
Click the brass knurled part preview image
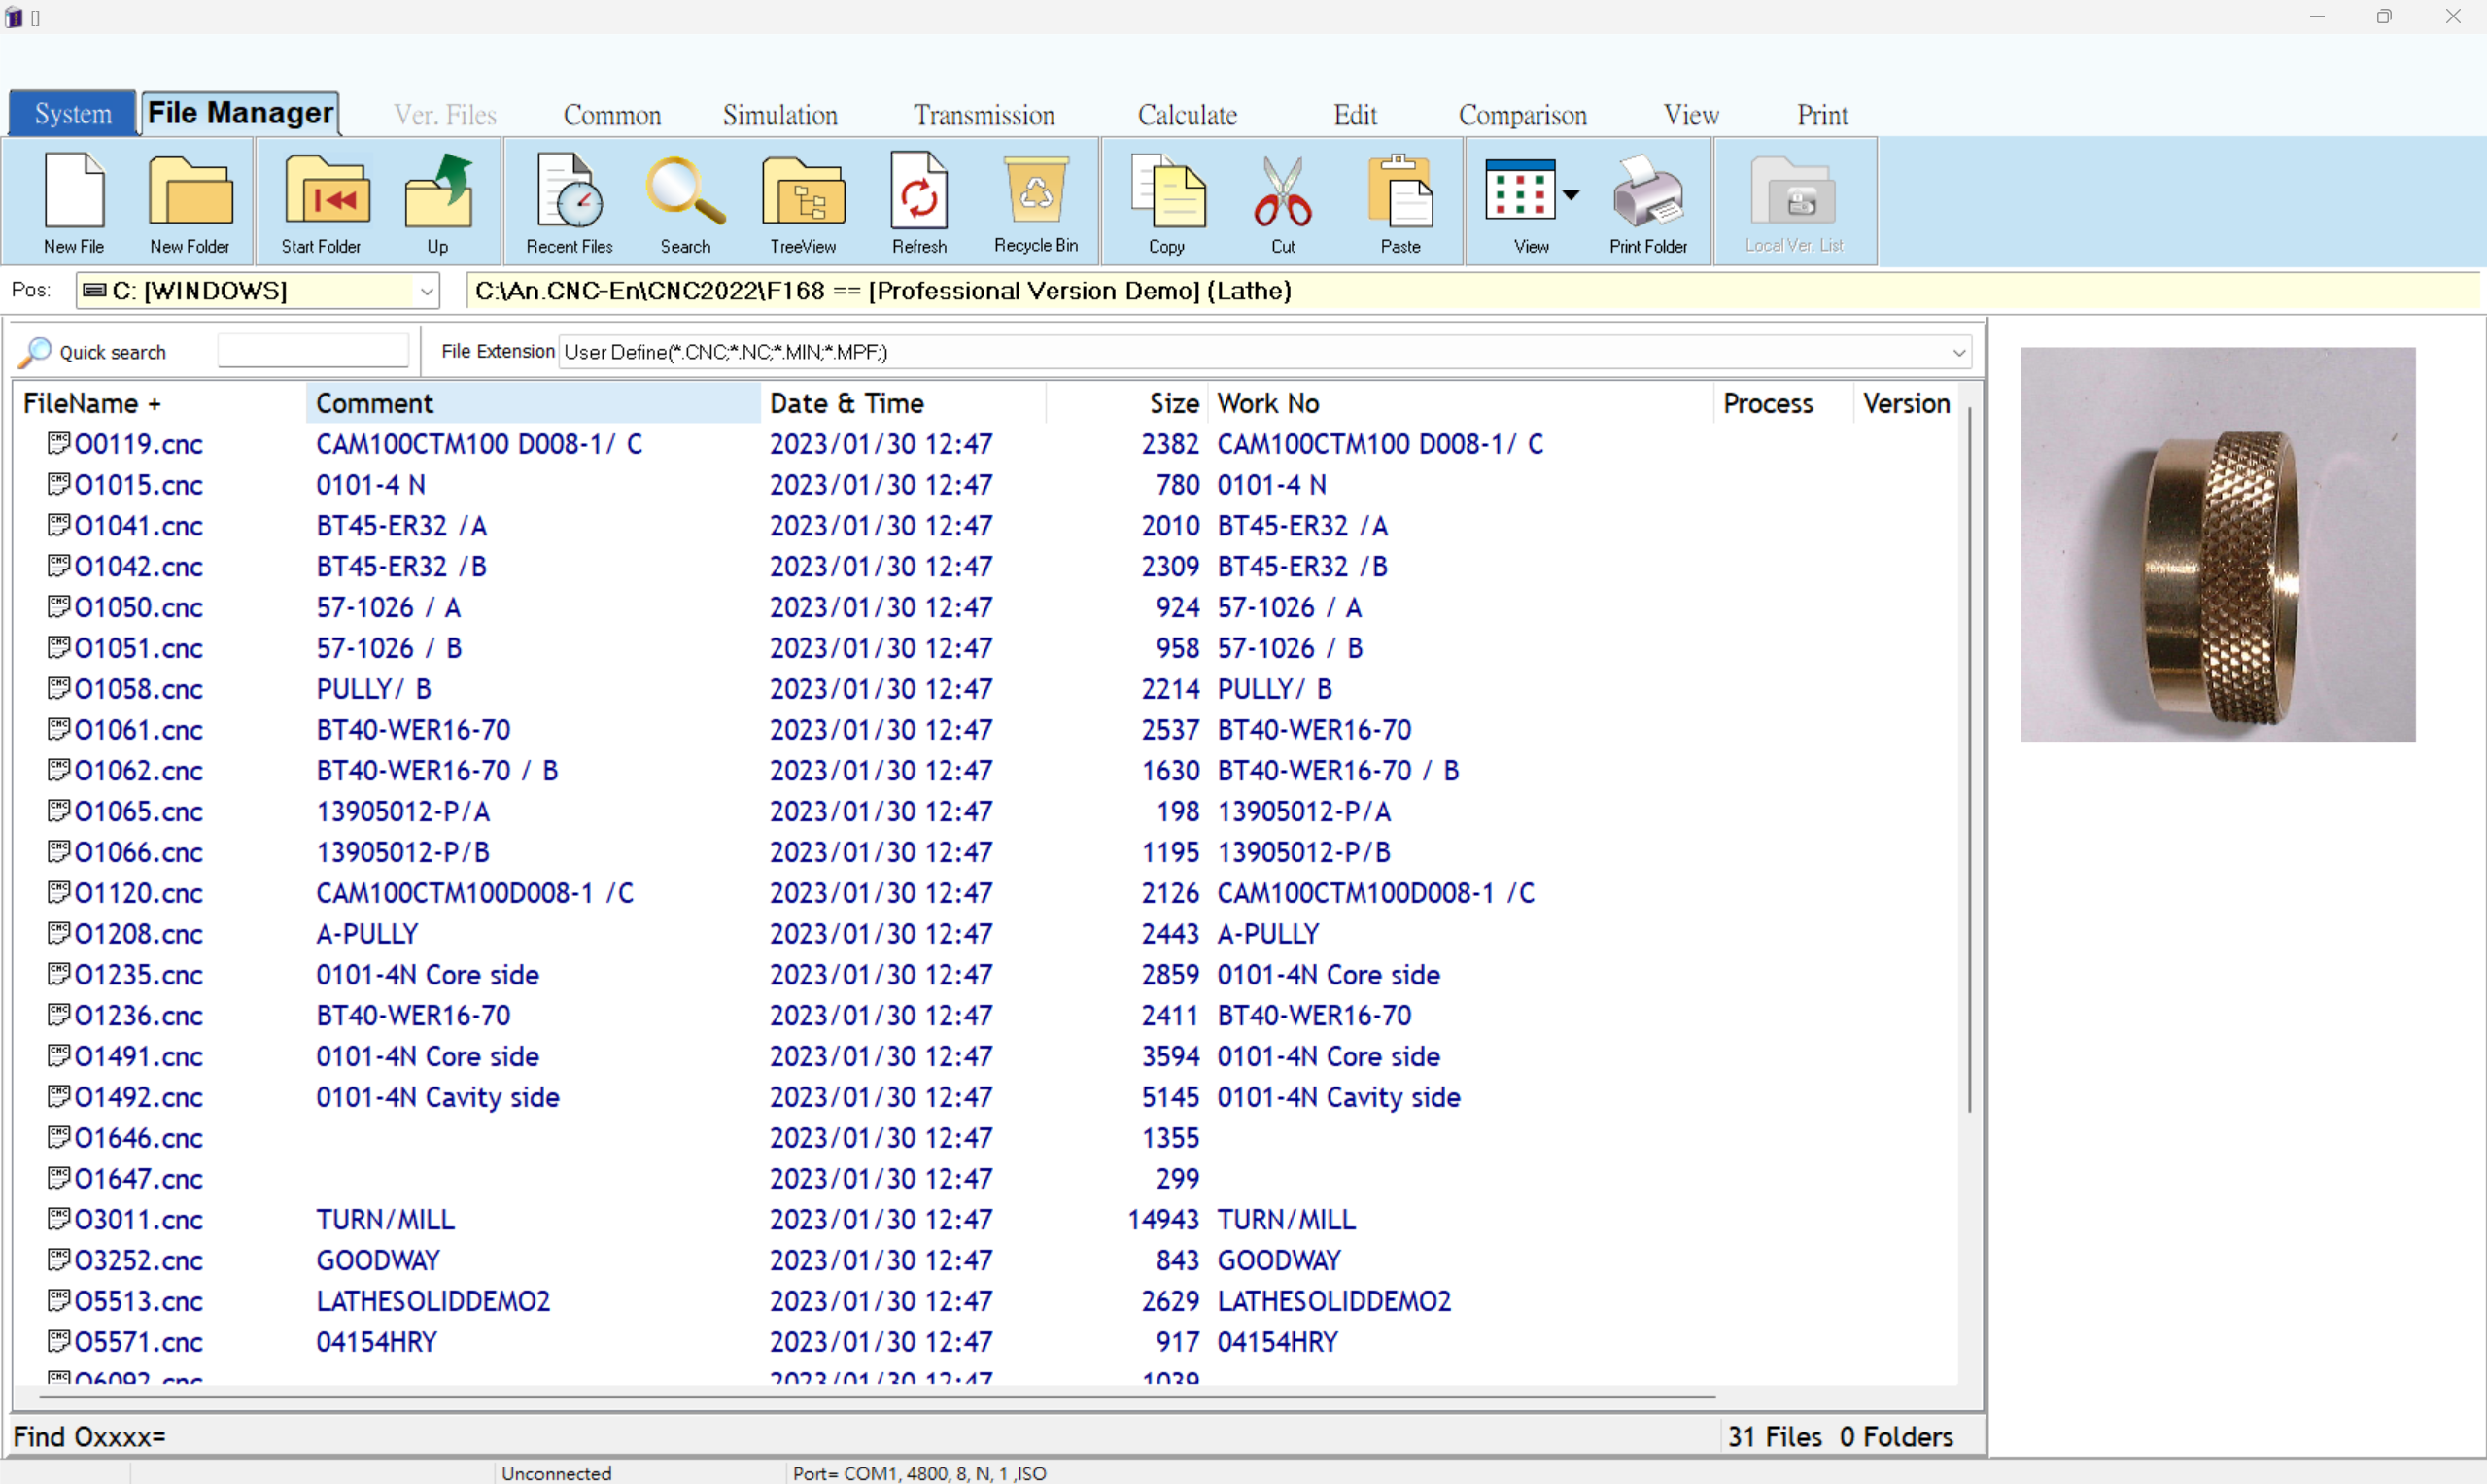tap(2217, 545)
